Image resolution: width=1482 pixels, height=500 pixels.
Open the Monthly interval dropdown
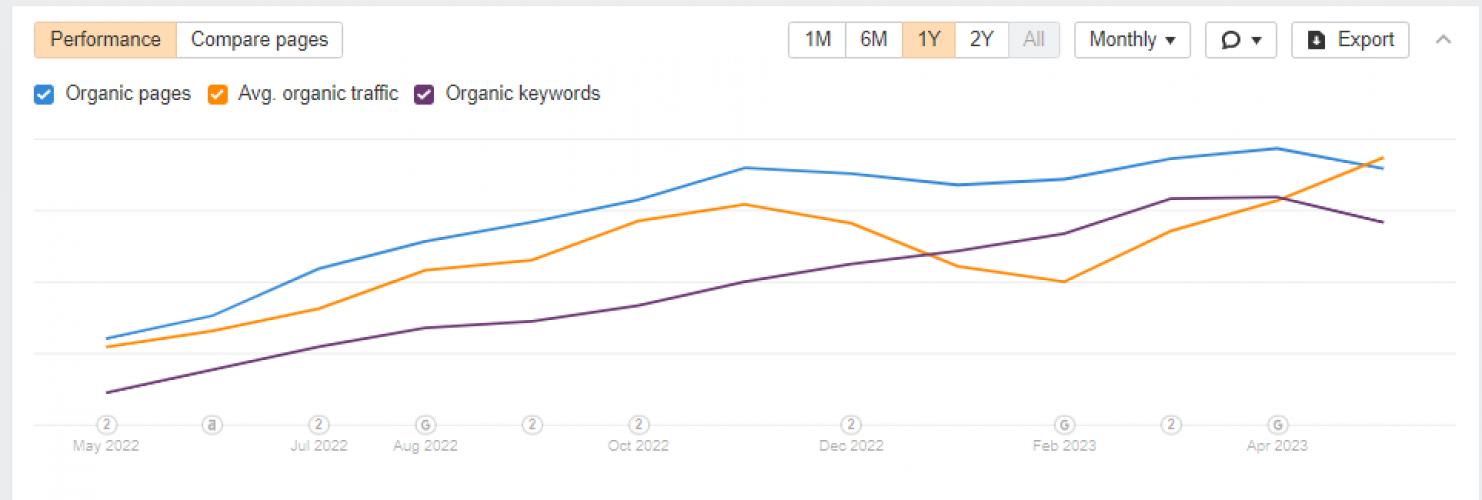[x=1132, y=40]
